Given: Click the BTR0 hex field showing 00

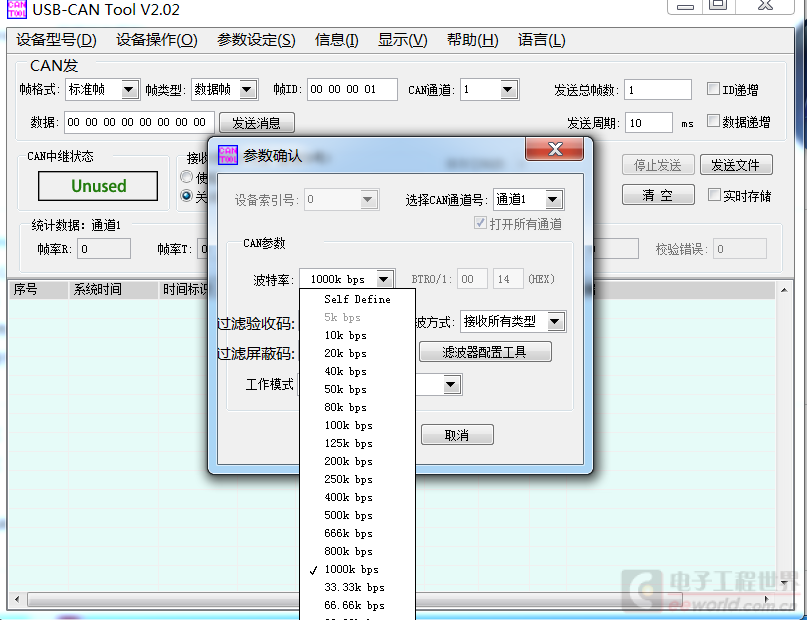Looking at the screenshot, I should (x=472, y=279).
